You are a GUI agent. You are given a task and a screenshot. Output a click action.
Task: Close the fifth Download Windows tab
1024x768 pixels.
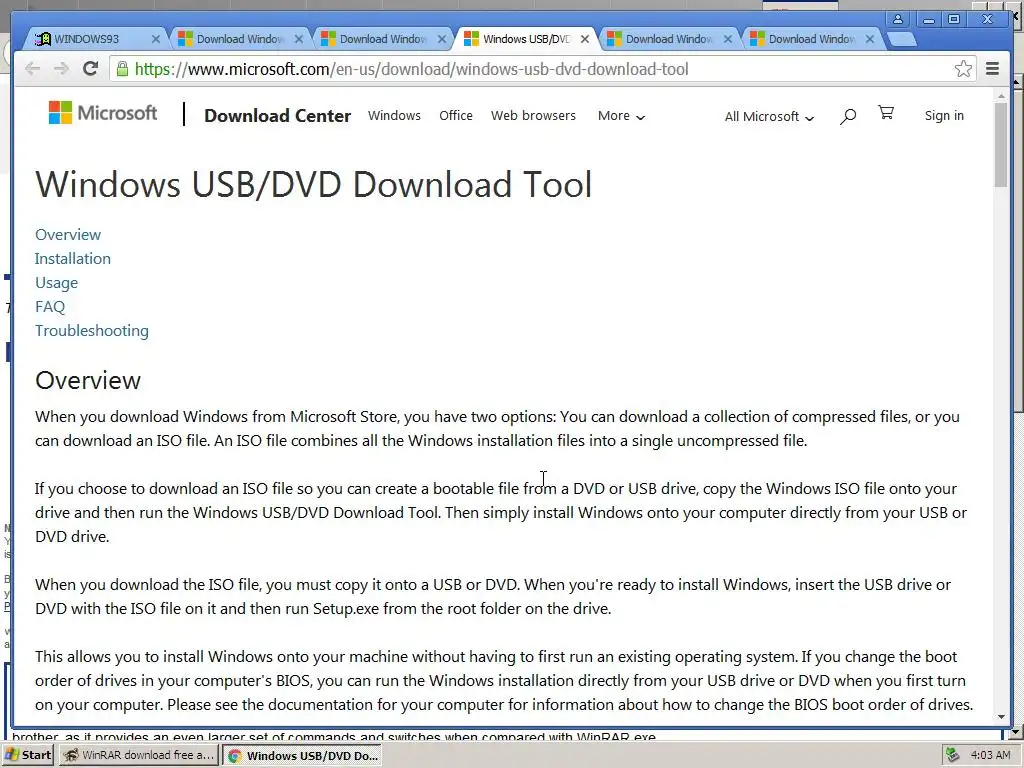728,39
